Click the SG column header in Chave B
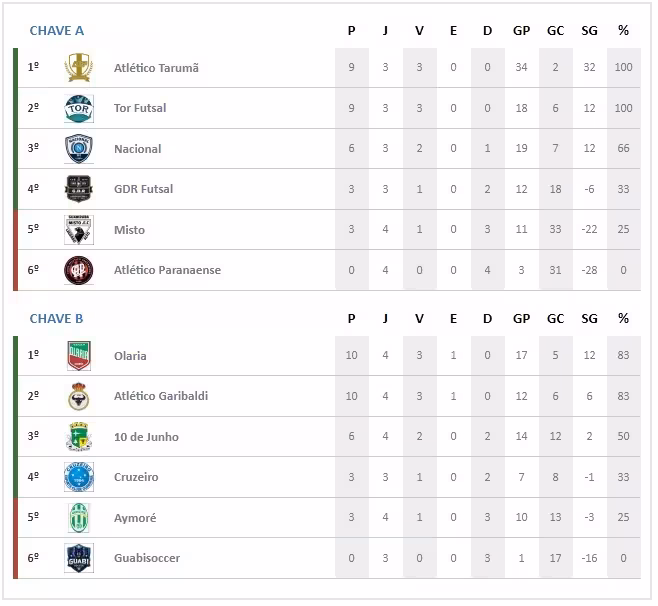This screenshot has height=606, width=658. coord(588,319)
